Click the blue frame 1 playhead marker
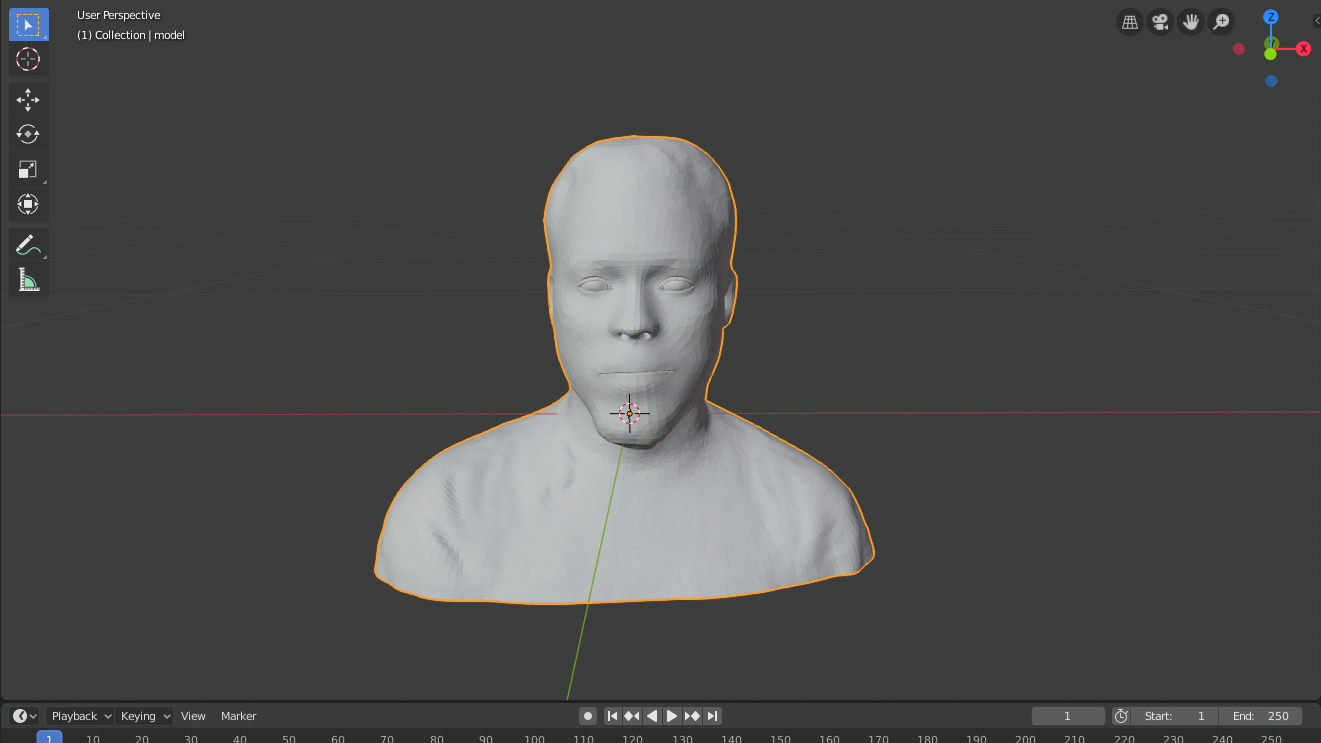Viewport: 1321px width, 743px height. pos(49,738)
